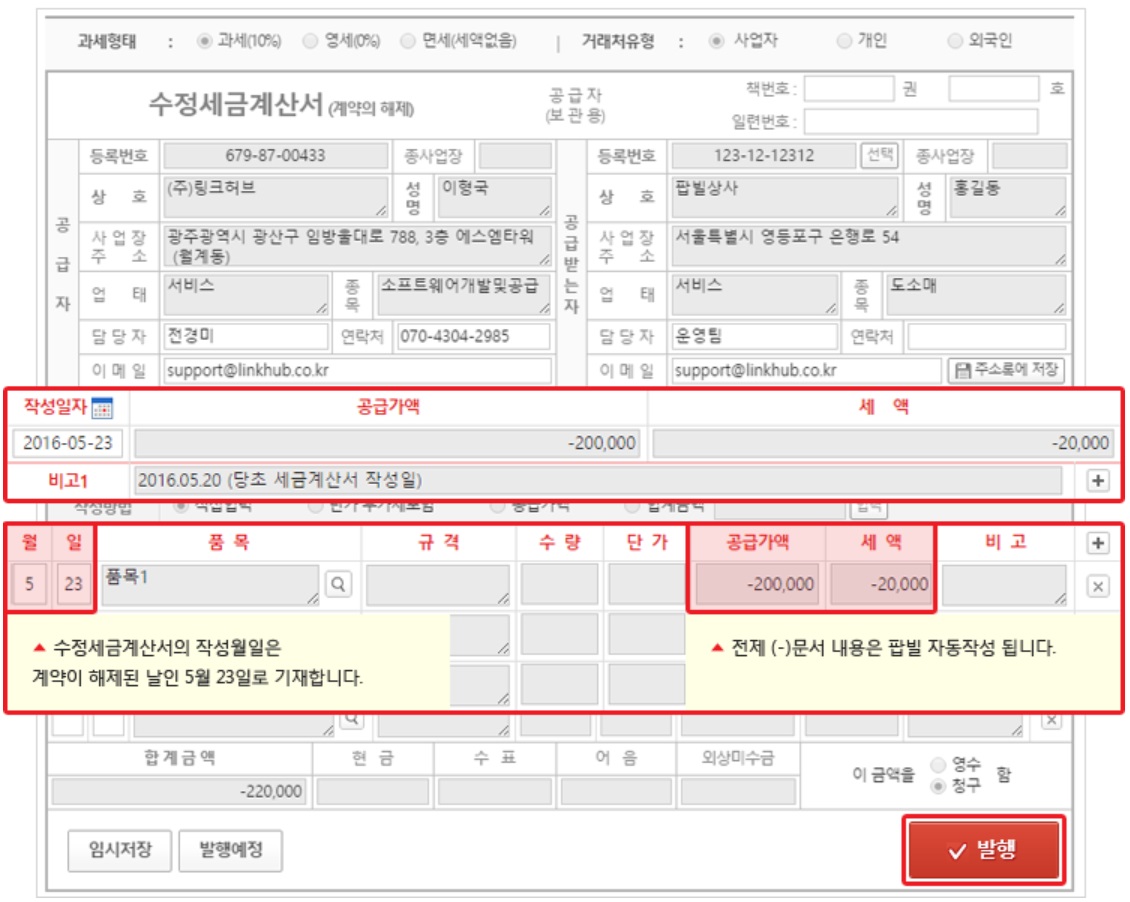This screenshot has width=1130, height=902.
Task: Click recipient 등록번호 field 123-12-12312
Action: tap(764, 156)
